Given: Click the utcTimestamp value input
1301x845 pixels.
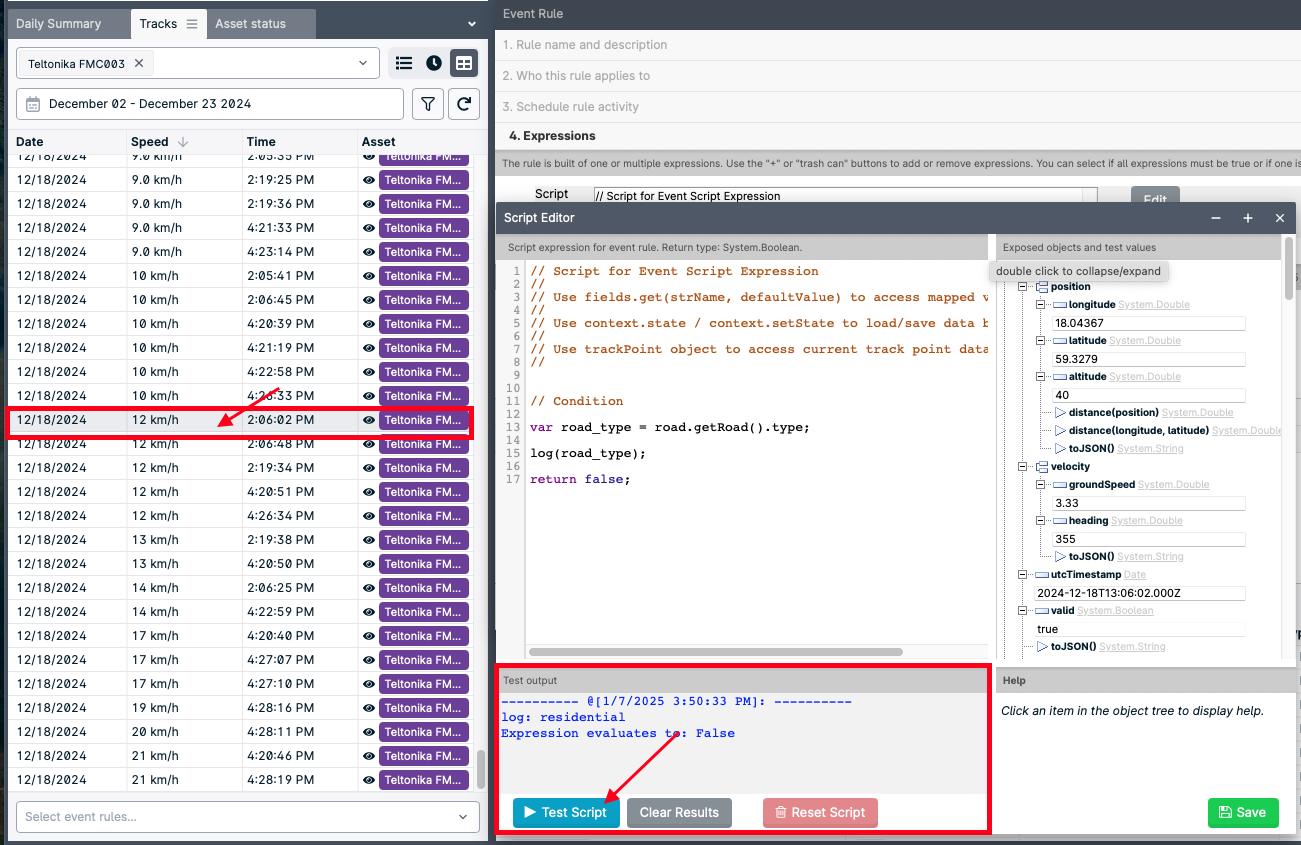Looking at the screenshot, I should [1140, 593].
